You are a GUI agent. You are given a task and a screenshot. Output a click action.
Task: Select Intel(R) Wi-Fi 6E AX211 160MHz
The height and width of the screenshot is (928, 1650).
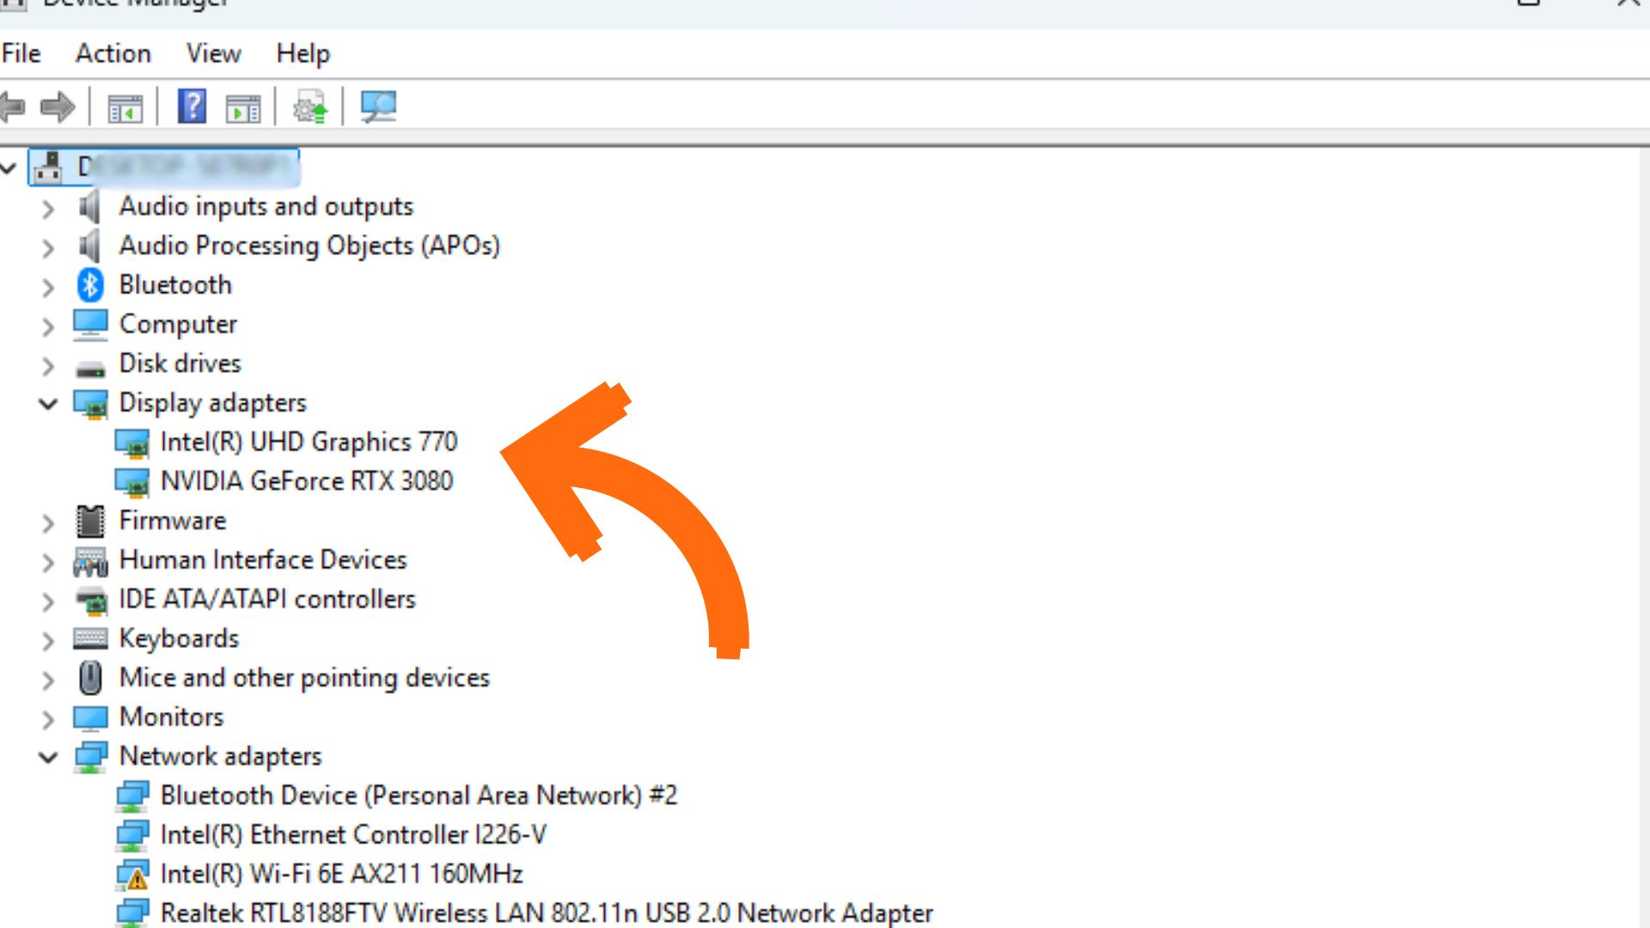coord(341,874)
